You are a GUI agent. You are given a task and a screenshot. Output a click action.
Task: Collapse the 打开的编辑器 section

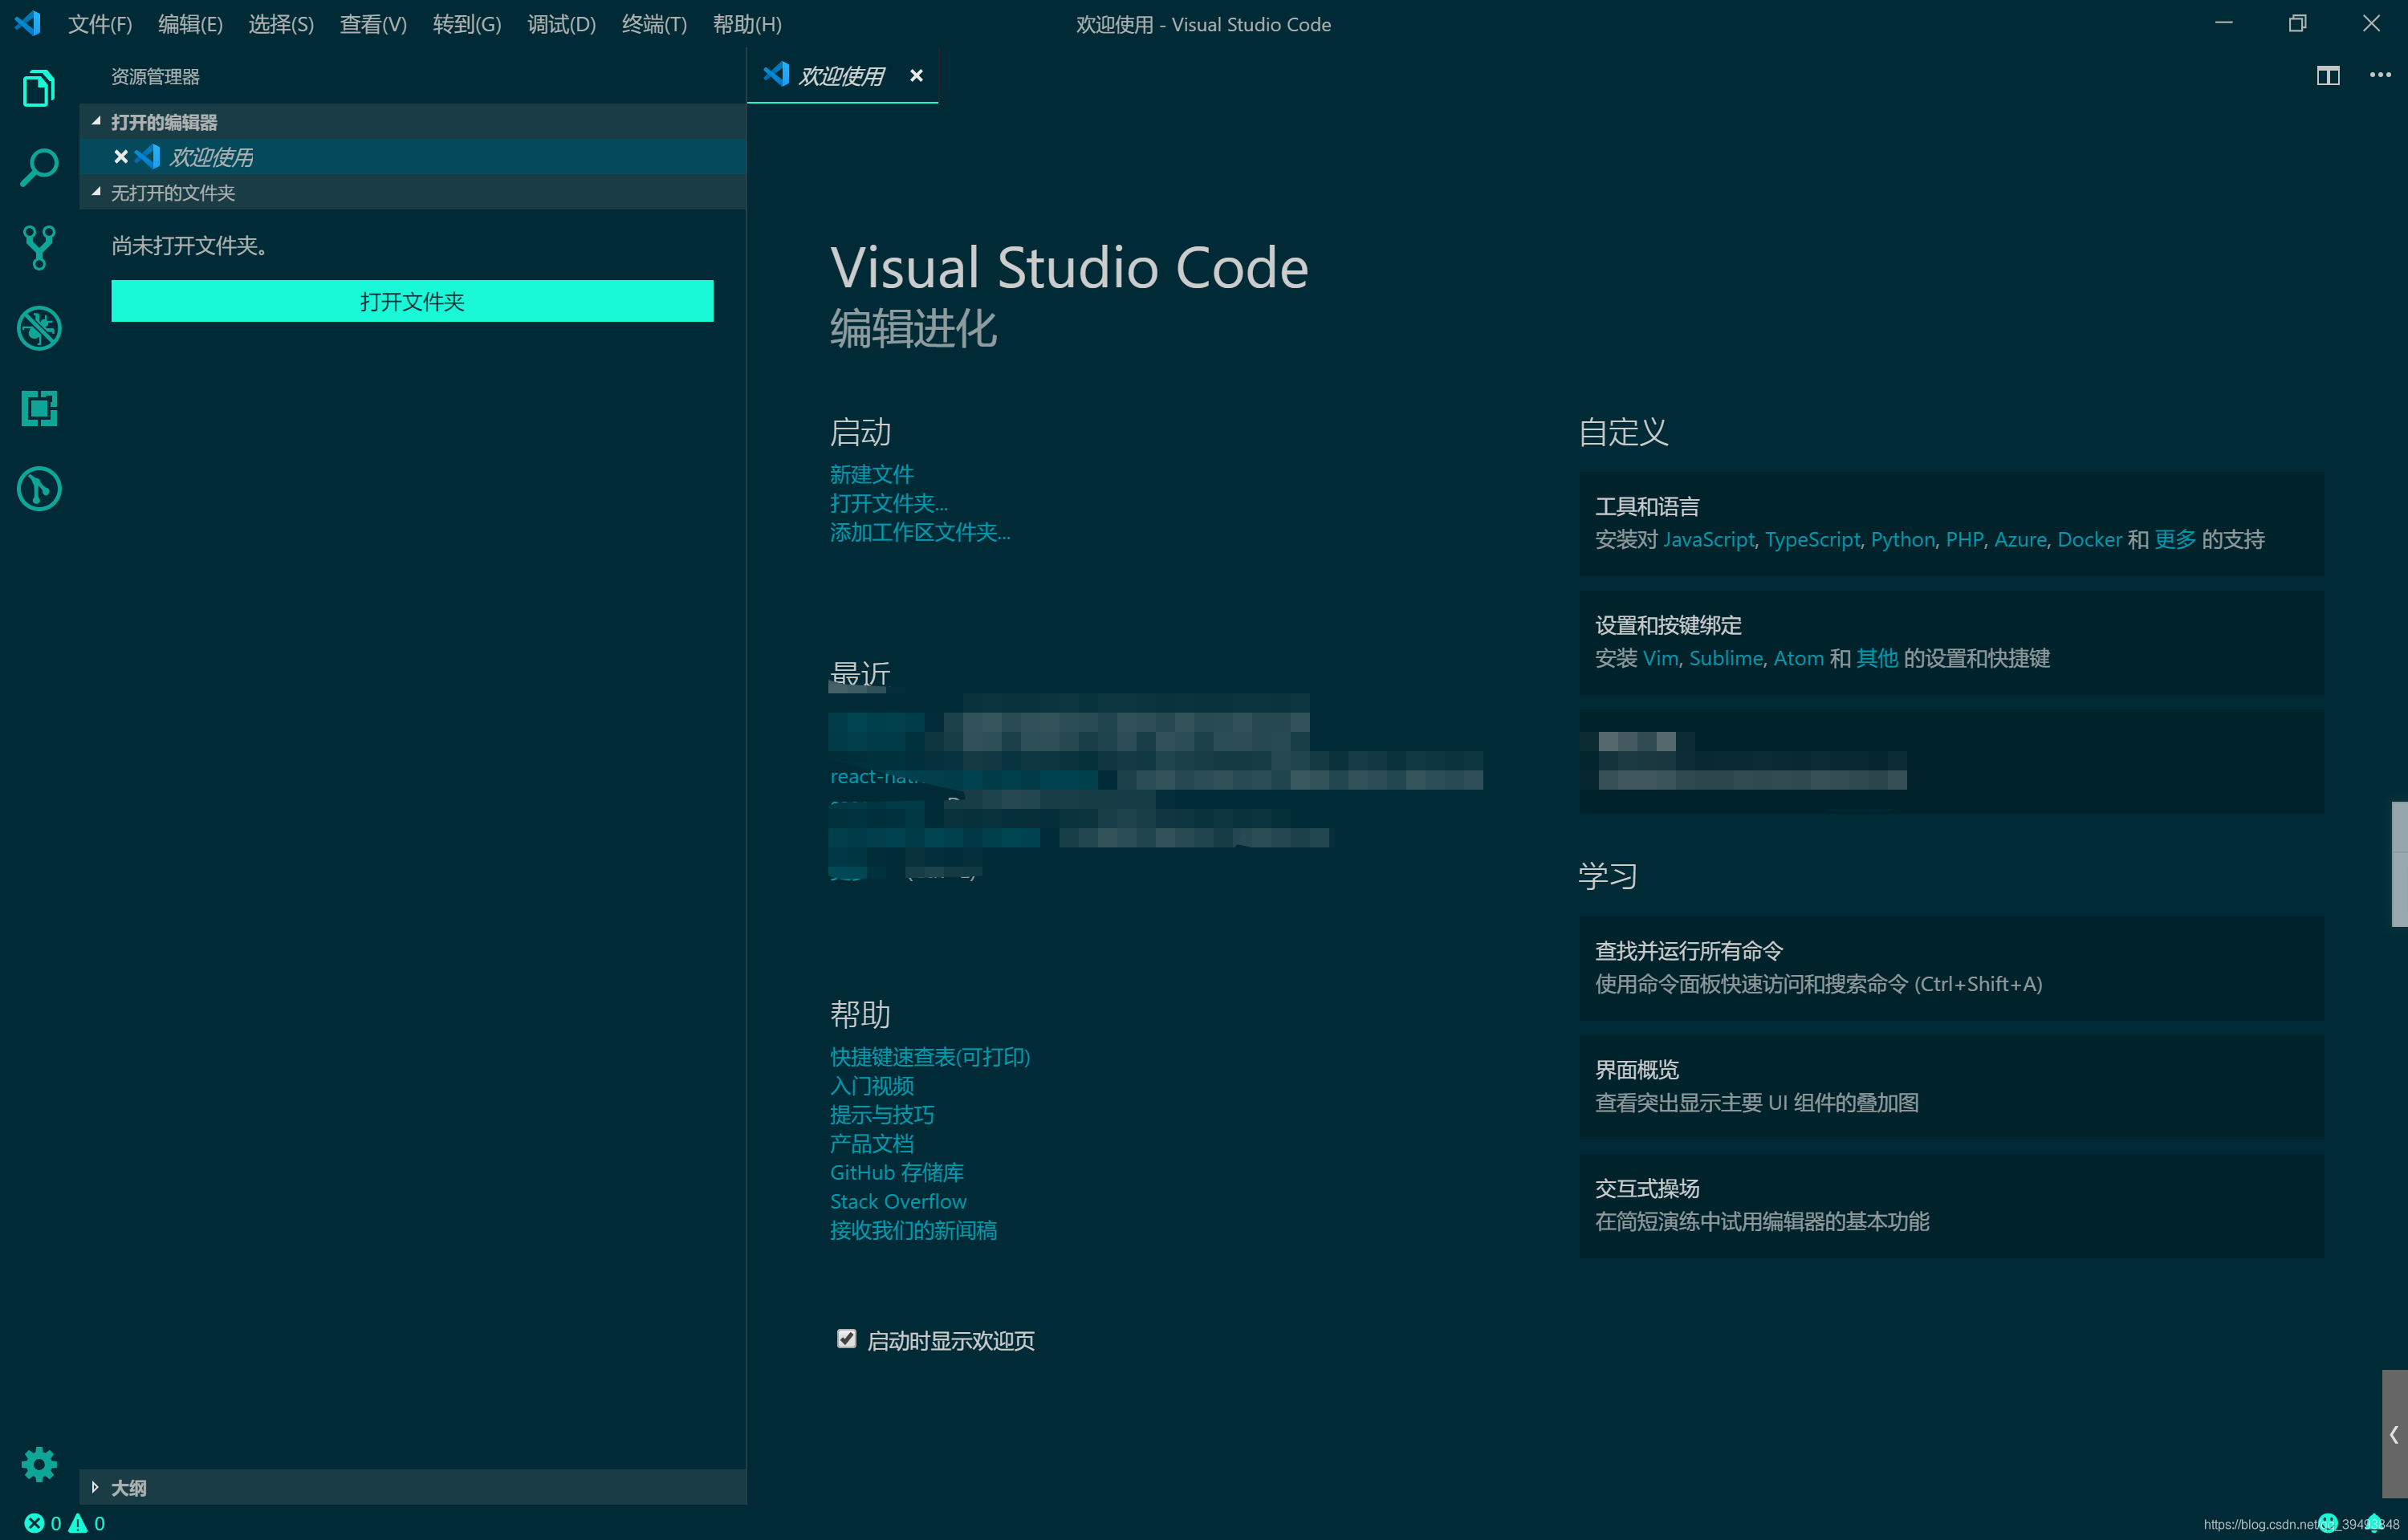[x=412, y=121]
